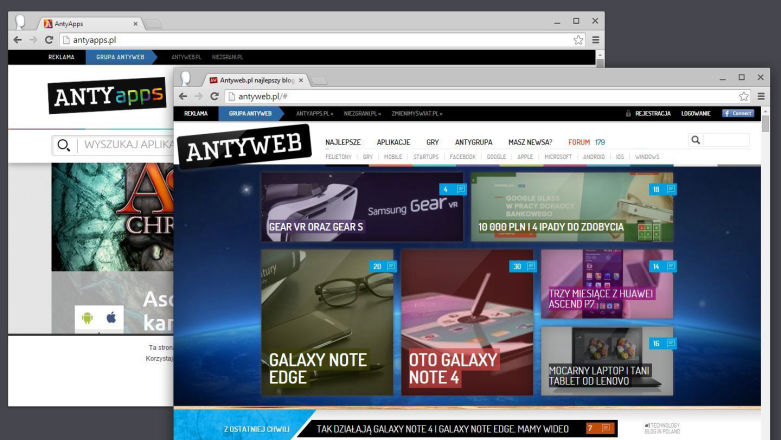Focus the antyweb.pl address bar

click(x=487, y=96)
